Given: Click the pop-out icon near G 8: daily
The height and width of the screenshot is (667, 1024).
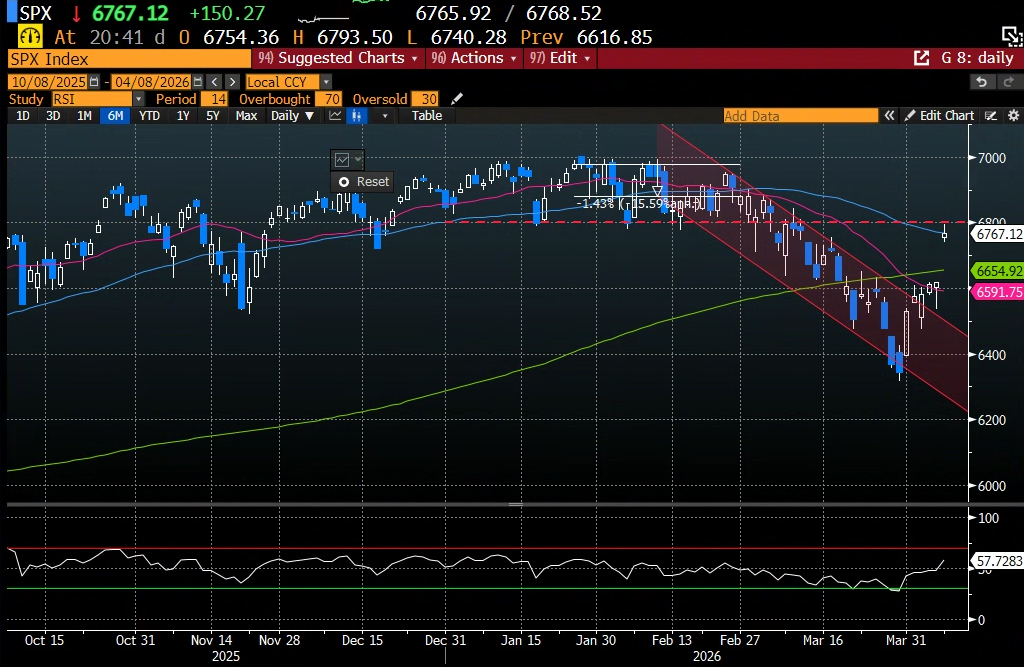Looking at the screenshot, I should coord(921,58).
